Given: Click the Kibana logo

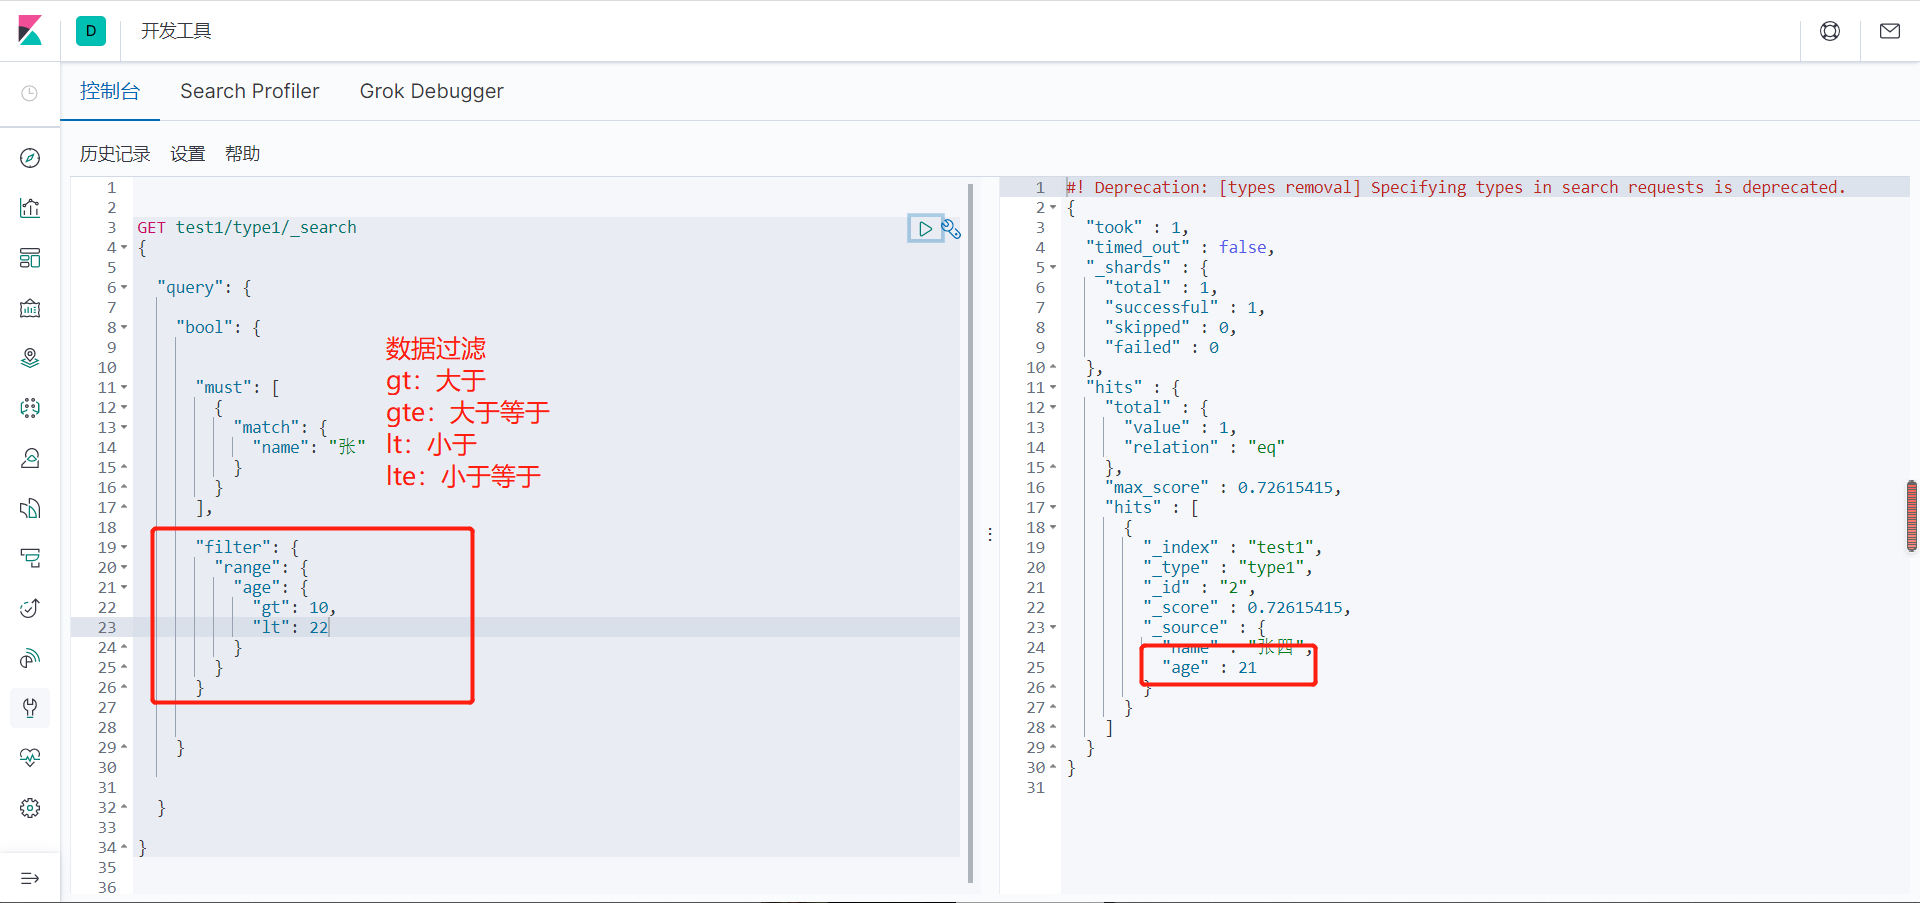Looking at the screenshot, I should coord(30,30).
